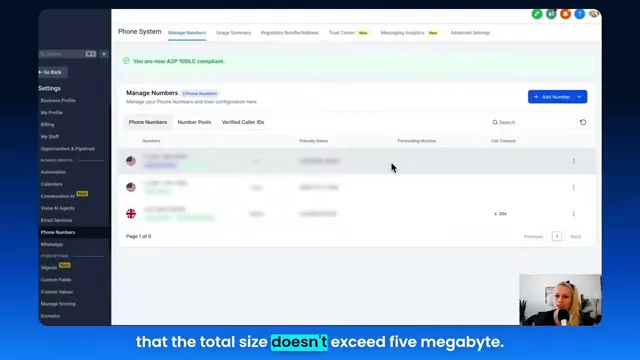Switch to the Verified Caller IDs sub-tab
This screenshot has width=640, height=360.
click(x=243, y=122)
